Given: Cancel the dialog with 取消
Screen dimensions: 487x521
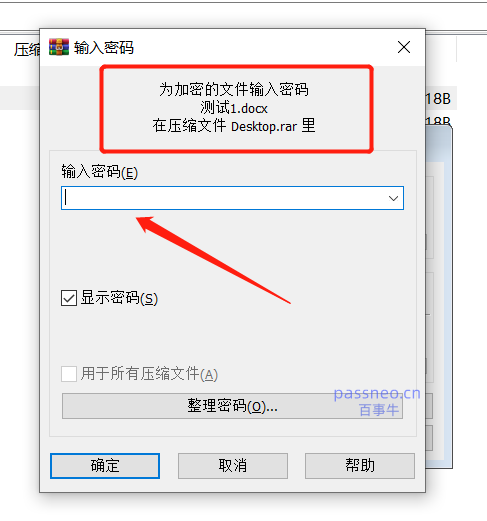Looking at the screenshot, I should 233,466.
